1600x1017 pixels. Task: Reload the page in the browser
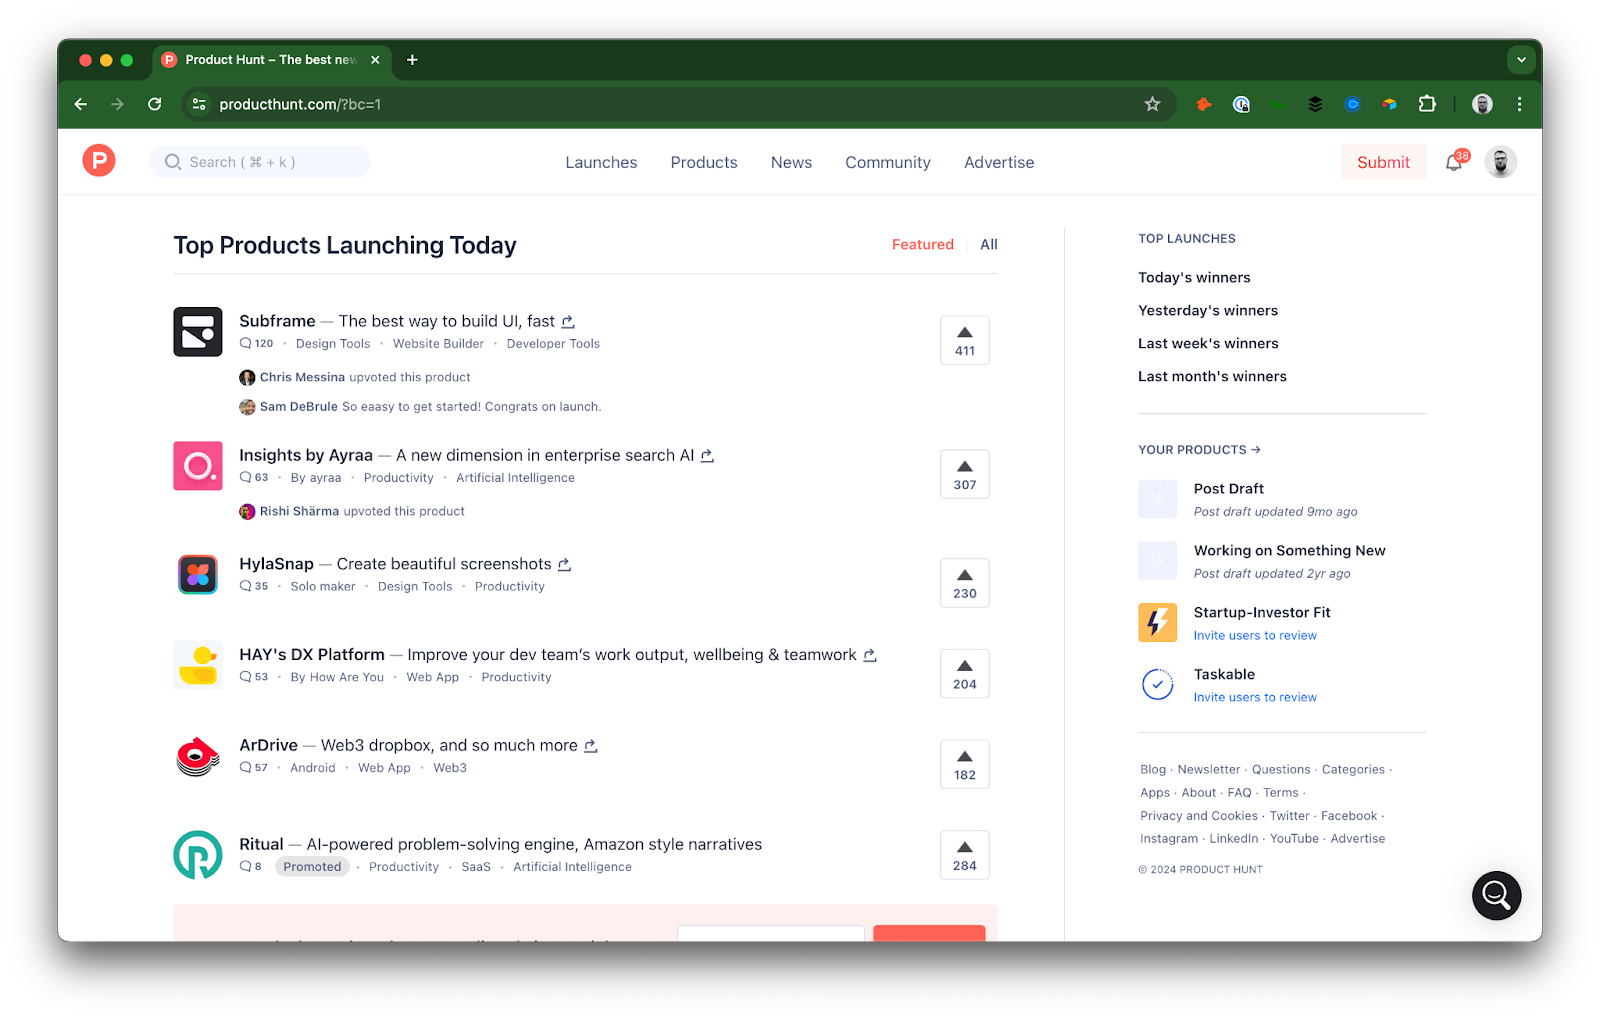point(155,104)
